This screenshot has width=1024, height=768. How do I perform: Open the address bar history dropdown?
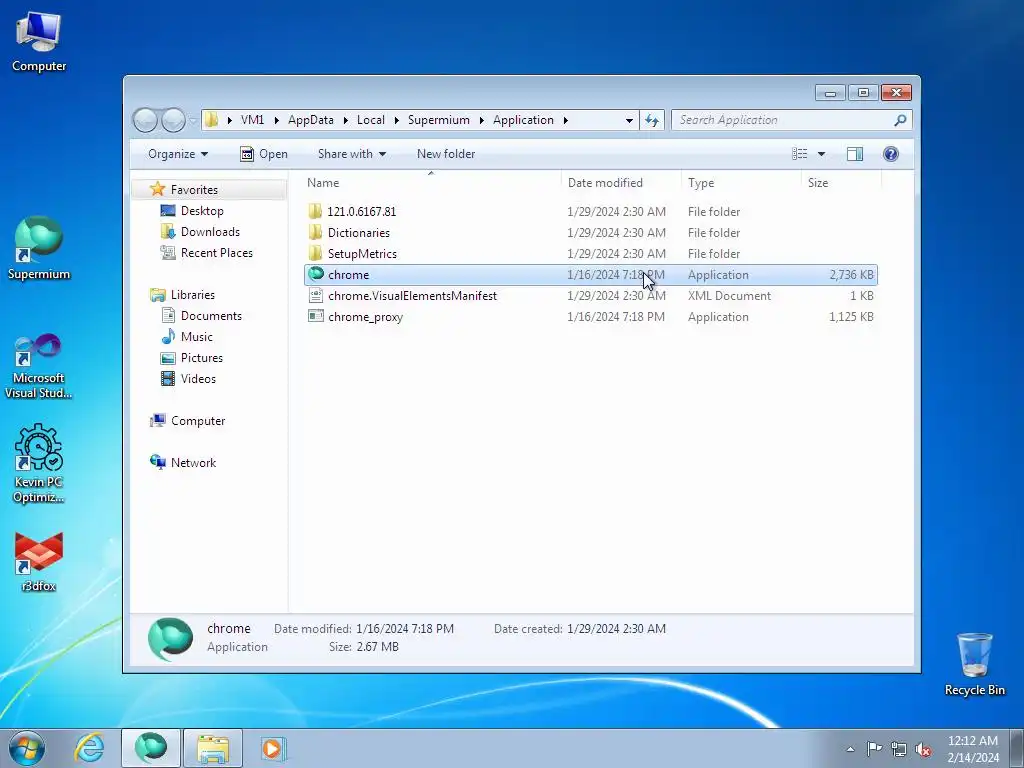click(x=629, y=120)
